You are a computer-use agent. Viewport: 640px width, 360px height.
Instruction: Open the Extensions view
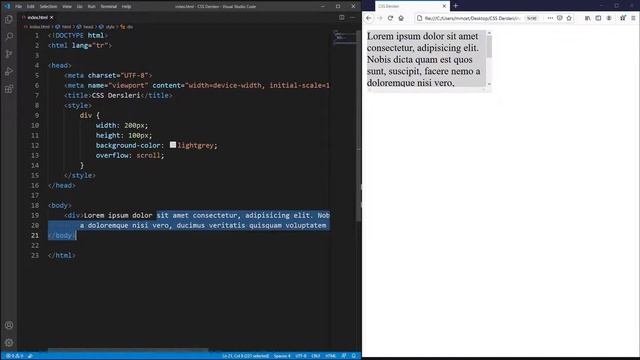(x=9, y=89)
